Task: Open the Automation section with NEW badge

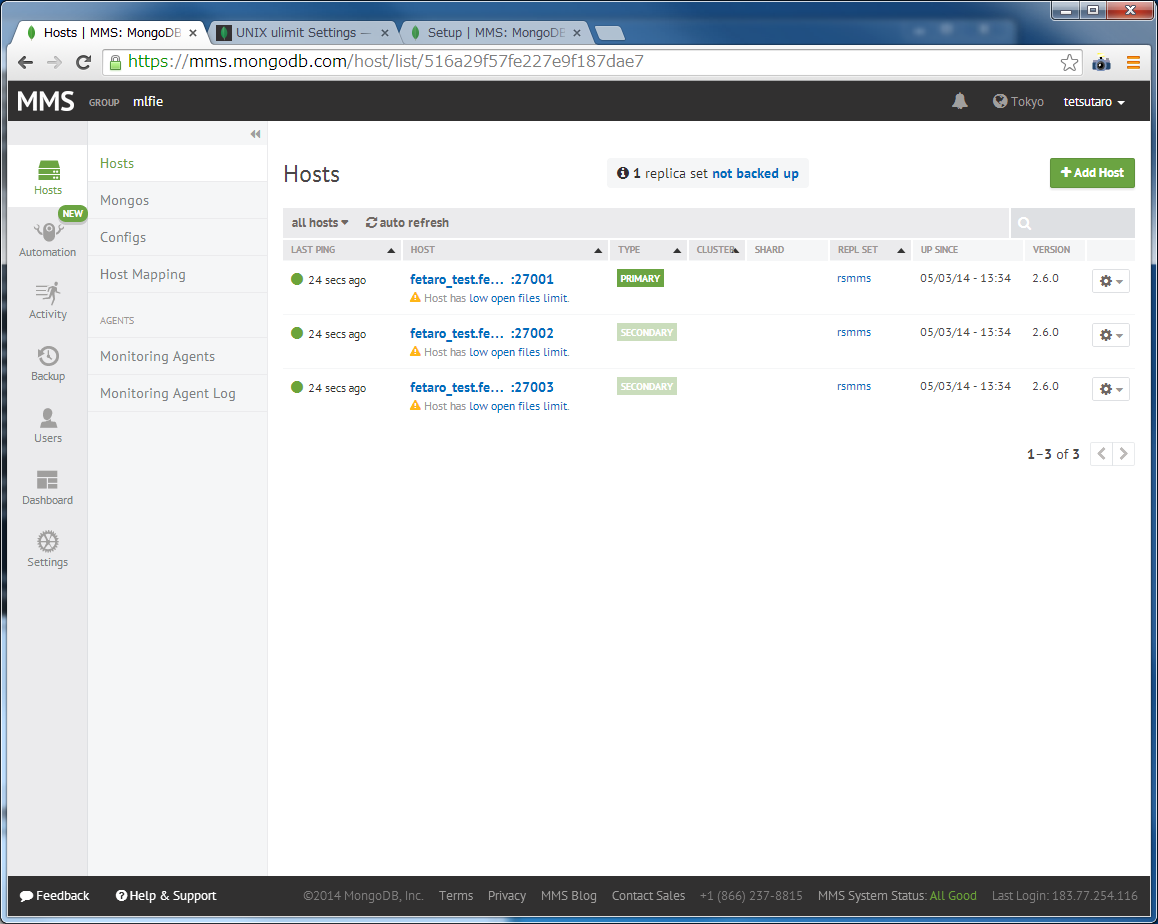Action: pyautogui.click(x=47, y=240)
